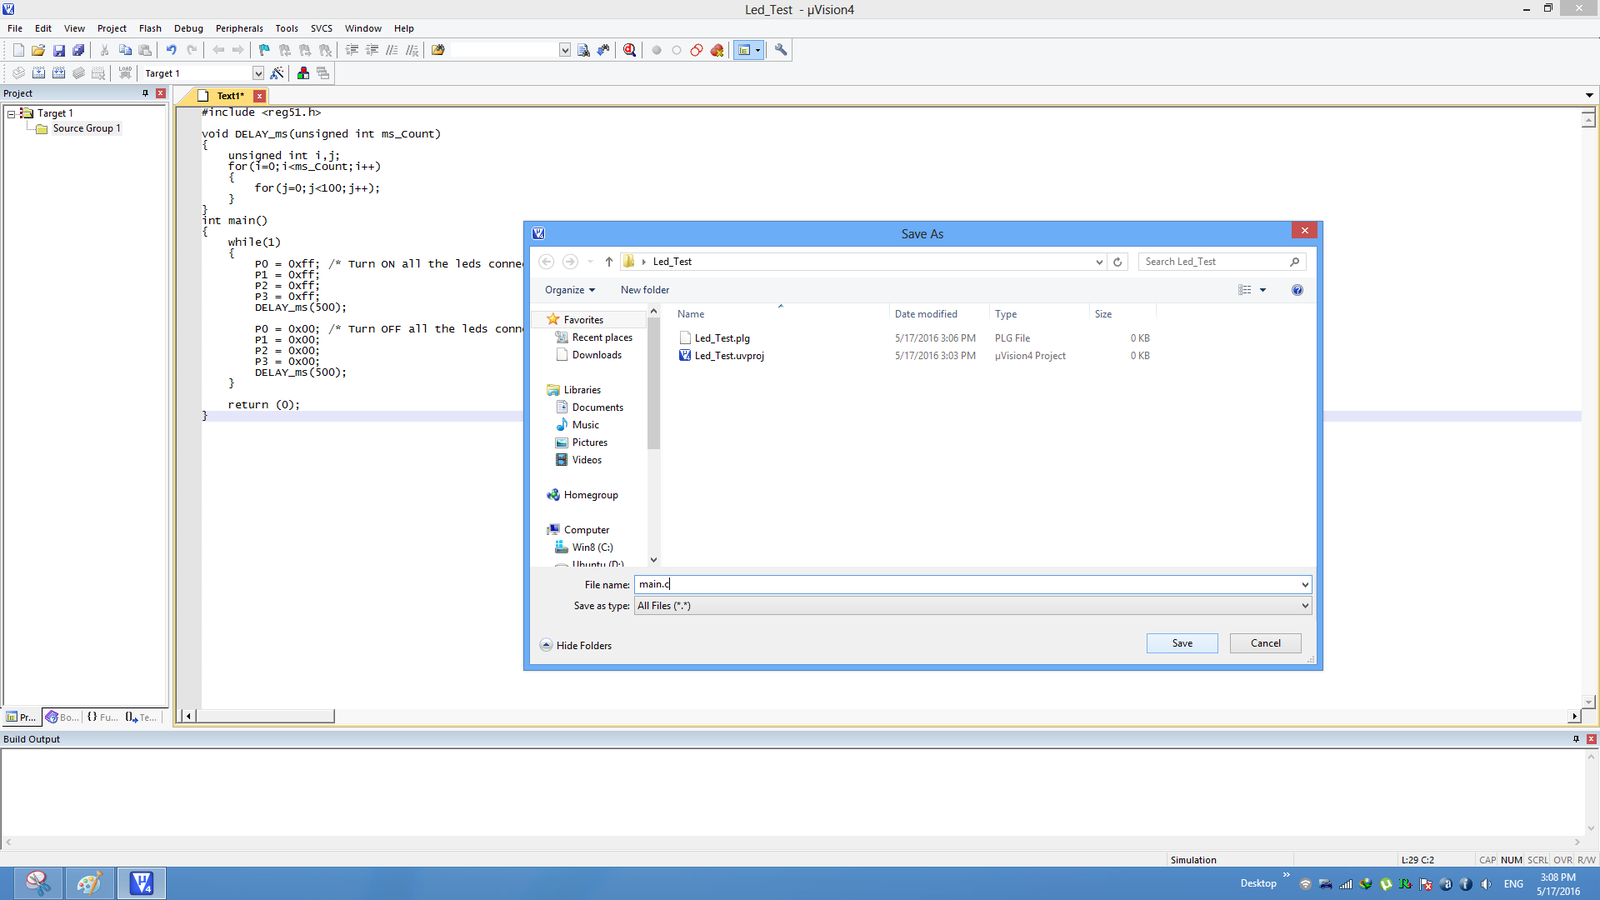Switch to the Text1* editor tab
1600x900 pixels.
click(x=231, y=96)
